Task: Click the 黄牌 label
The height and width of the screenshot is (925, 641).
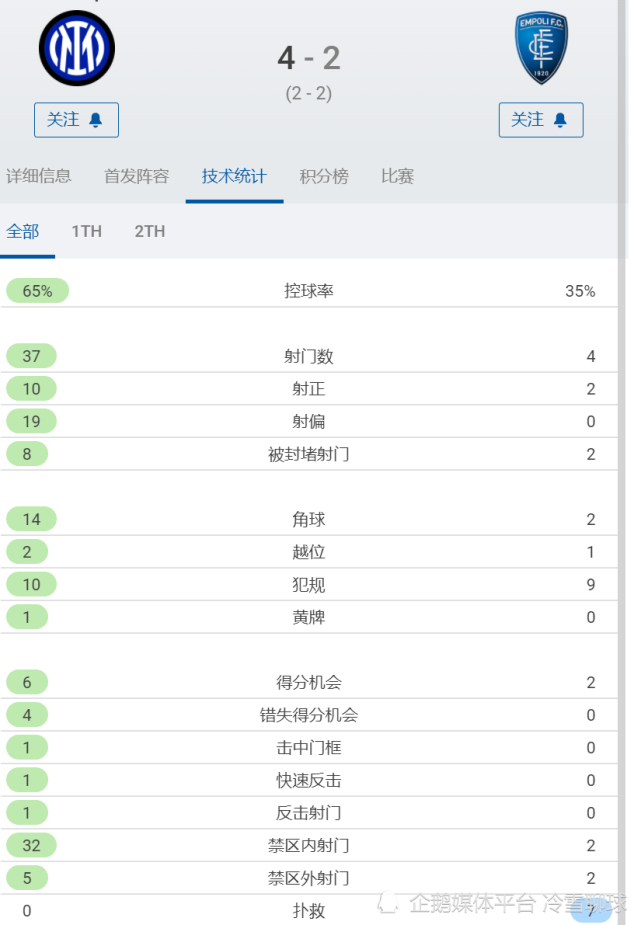Action: 309,617
